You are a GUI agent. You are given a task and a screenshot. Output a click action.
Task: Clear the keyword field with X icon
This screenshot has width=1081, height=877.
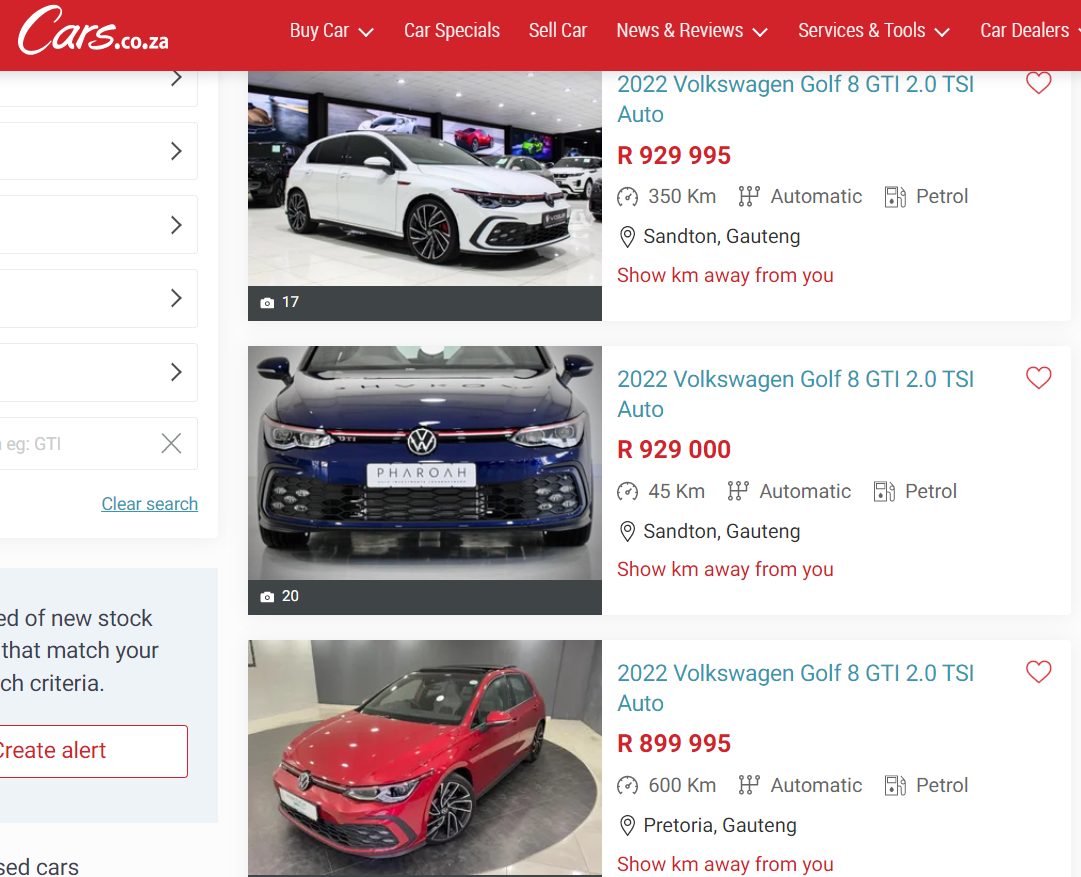pos(172,444)
